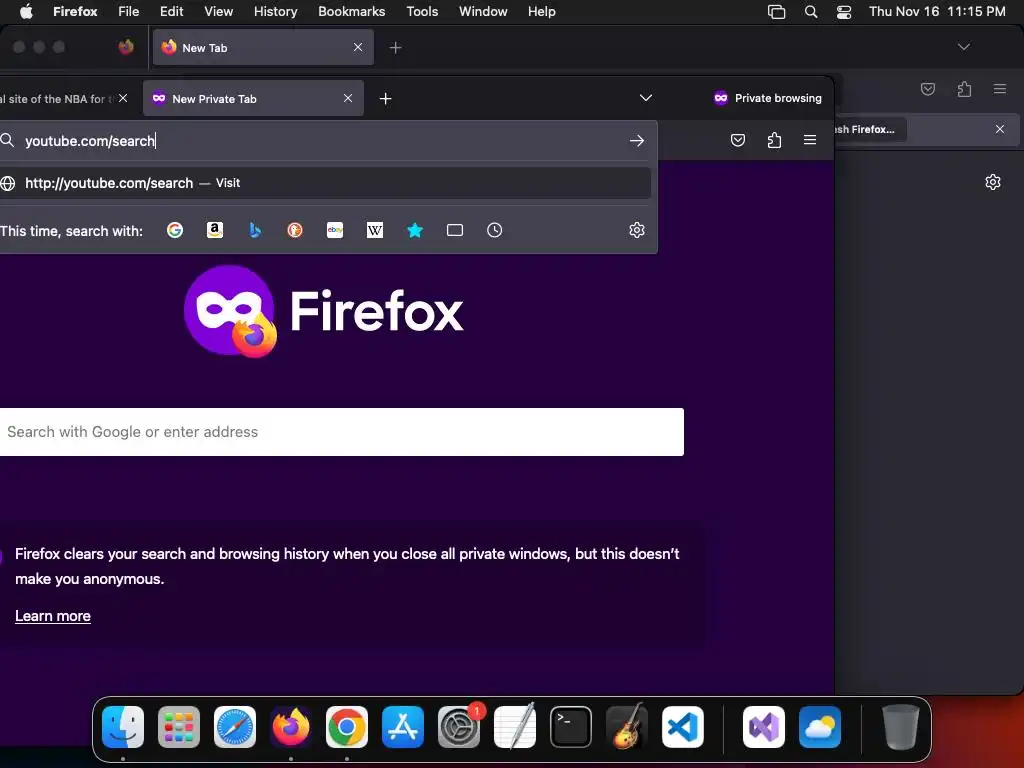Dismiss the Refresh Firefox notification
Viewport: 1024px width, 768px height.
click(x=1000, y=129)
